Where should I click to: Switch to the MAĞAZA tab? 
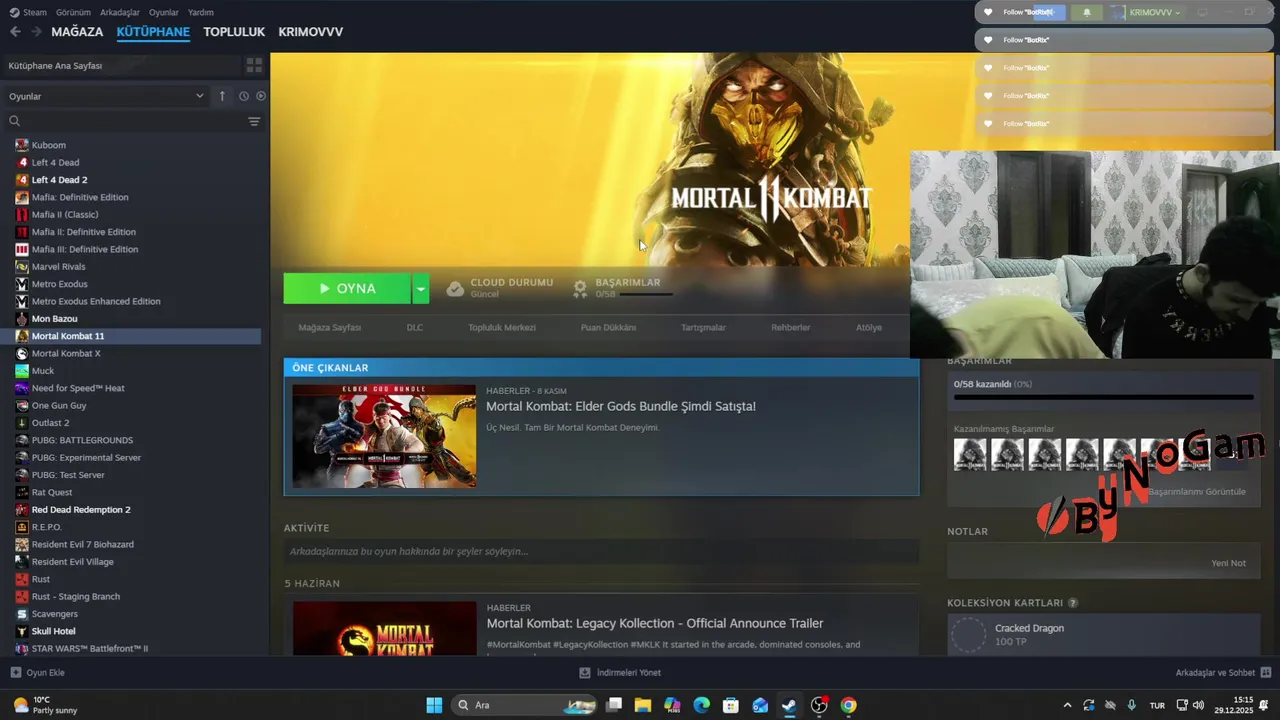click(77, 32)
